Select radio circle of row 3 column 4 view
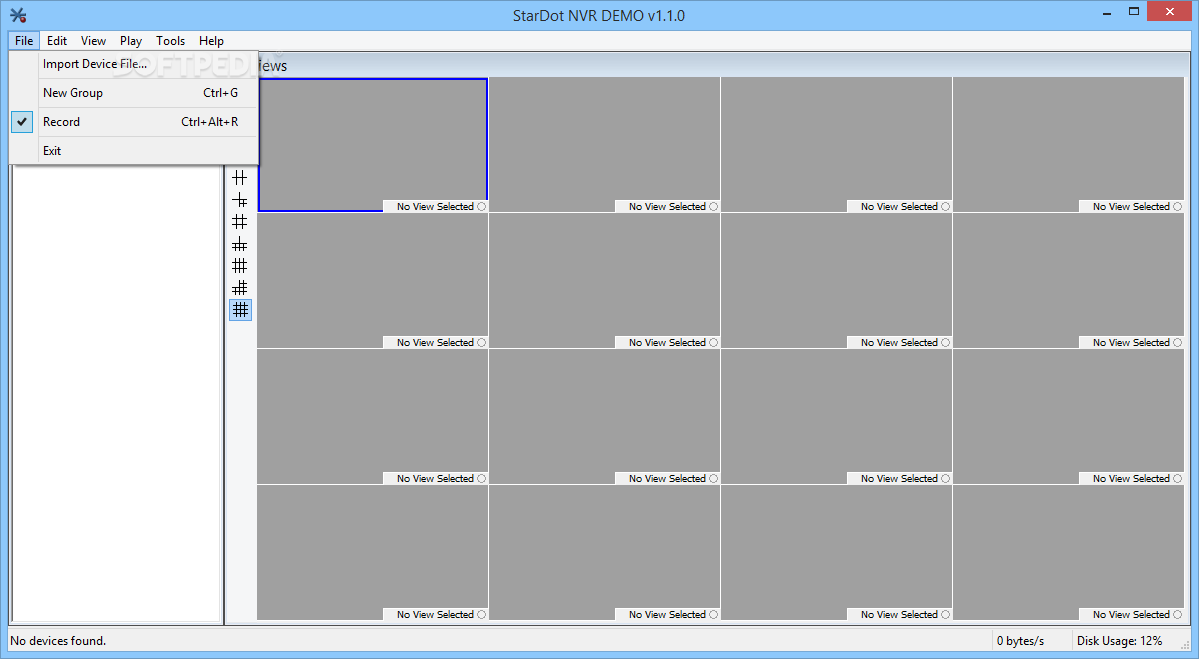1199x659 pixels. (x=1178, y=479)
